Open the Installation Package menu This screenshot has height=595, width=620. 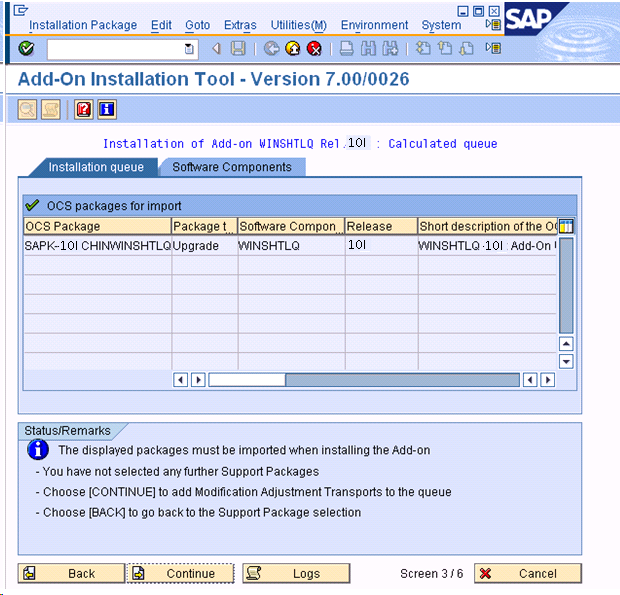tap(83, 25)
